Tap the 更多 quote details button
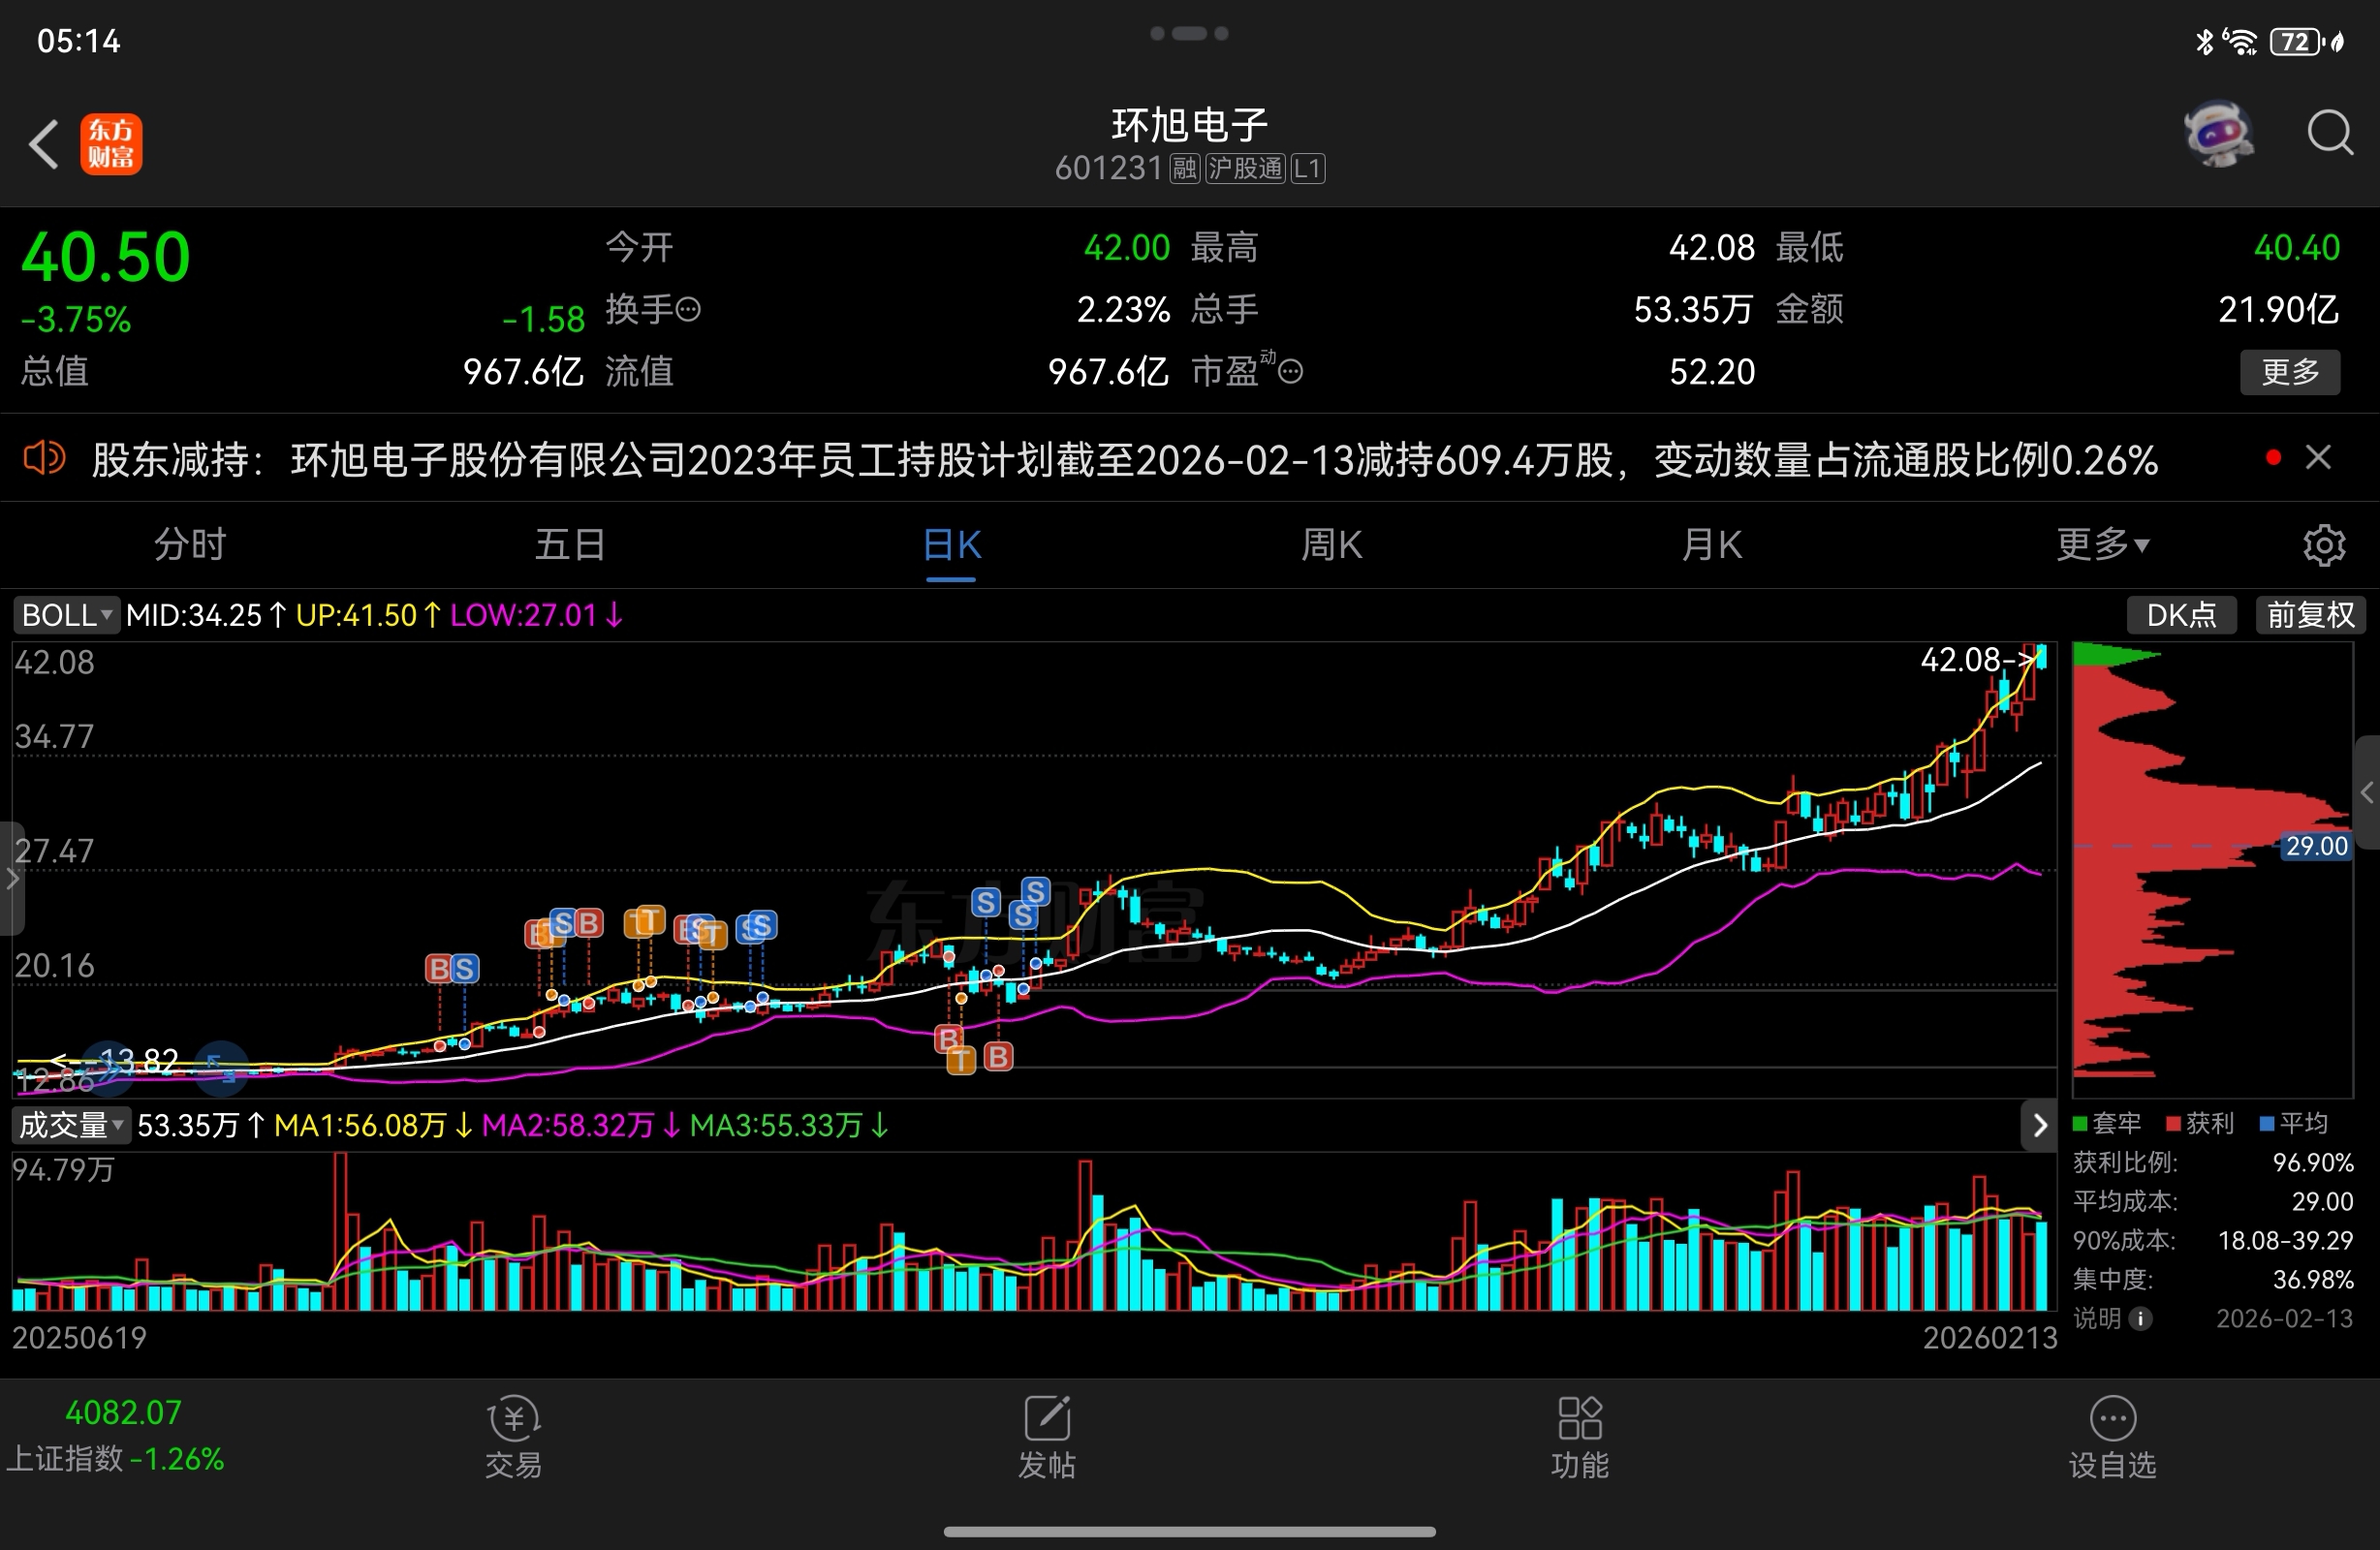Screen dimensions: 2380x1550 point(2289,372)
